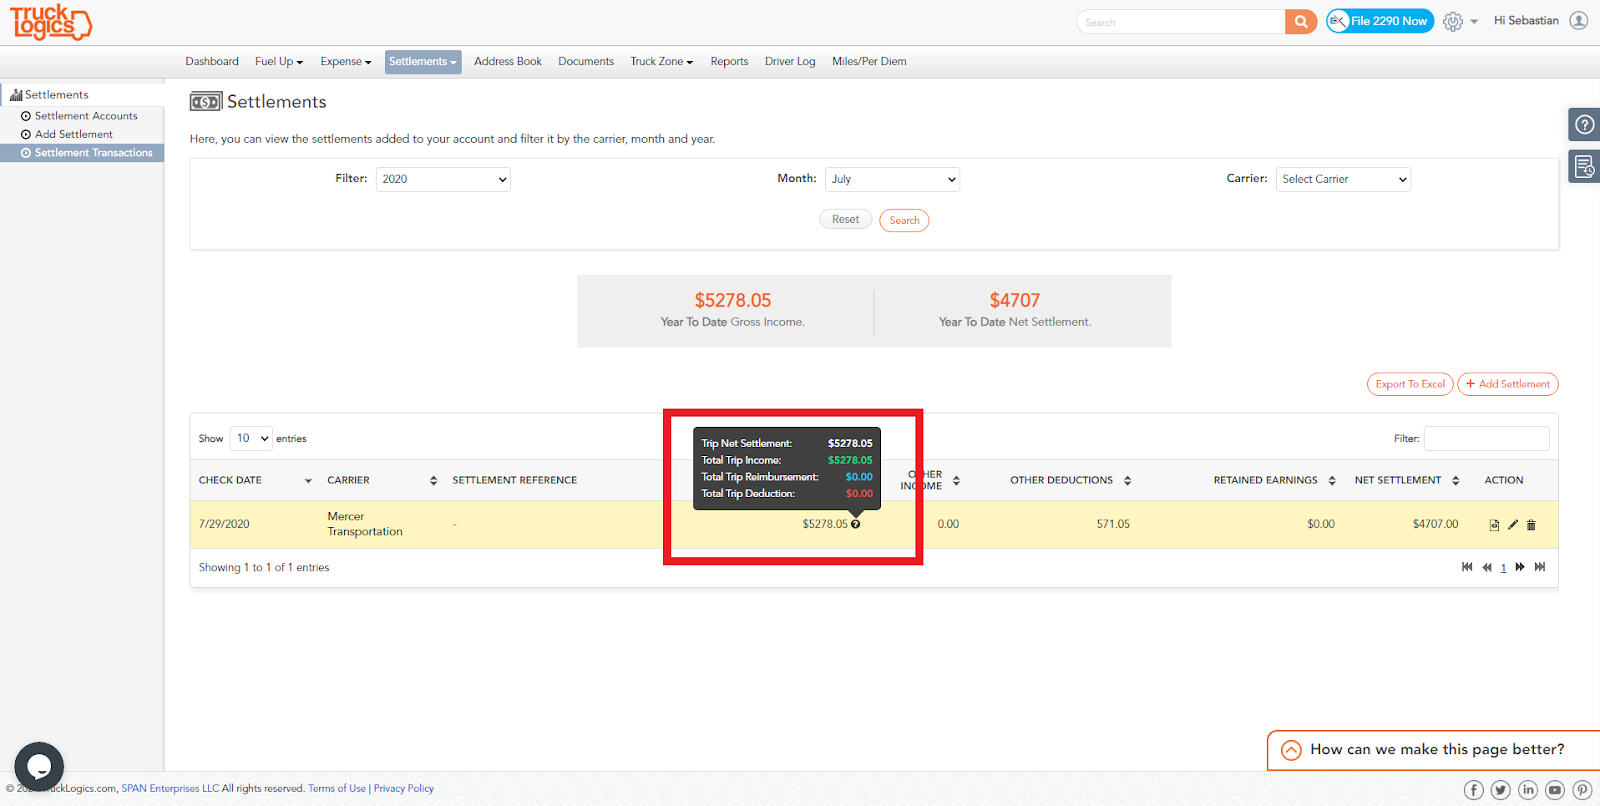Click the orange search magnifier button
Screen dimensions: 1600x806
1301,21
